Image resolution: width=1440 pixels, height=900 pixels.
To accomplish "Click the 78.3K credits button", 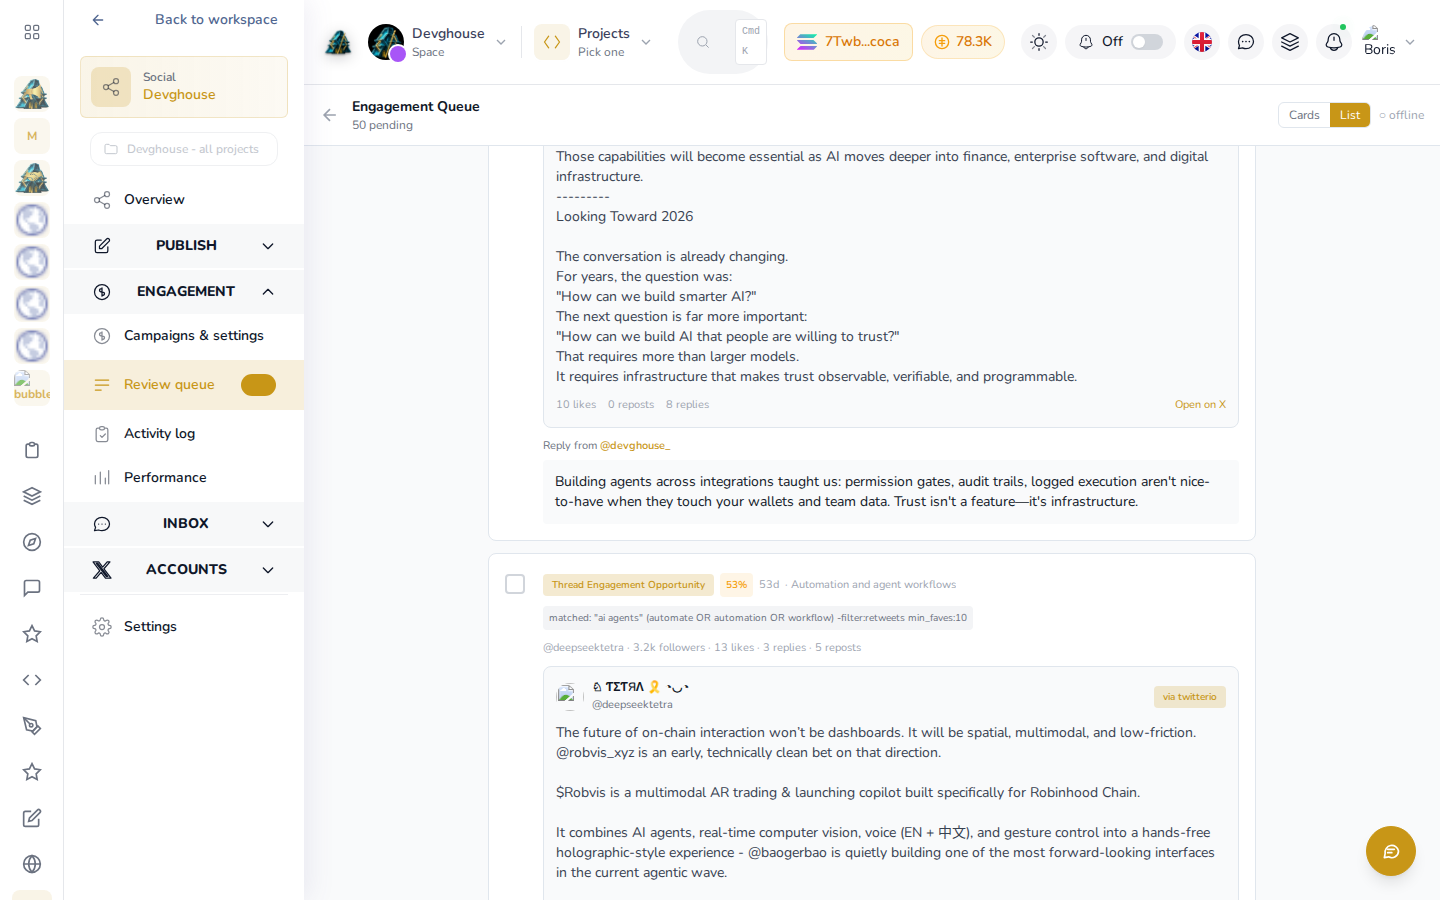I will [963, 42].
